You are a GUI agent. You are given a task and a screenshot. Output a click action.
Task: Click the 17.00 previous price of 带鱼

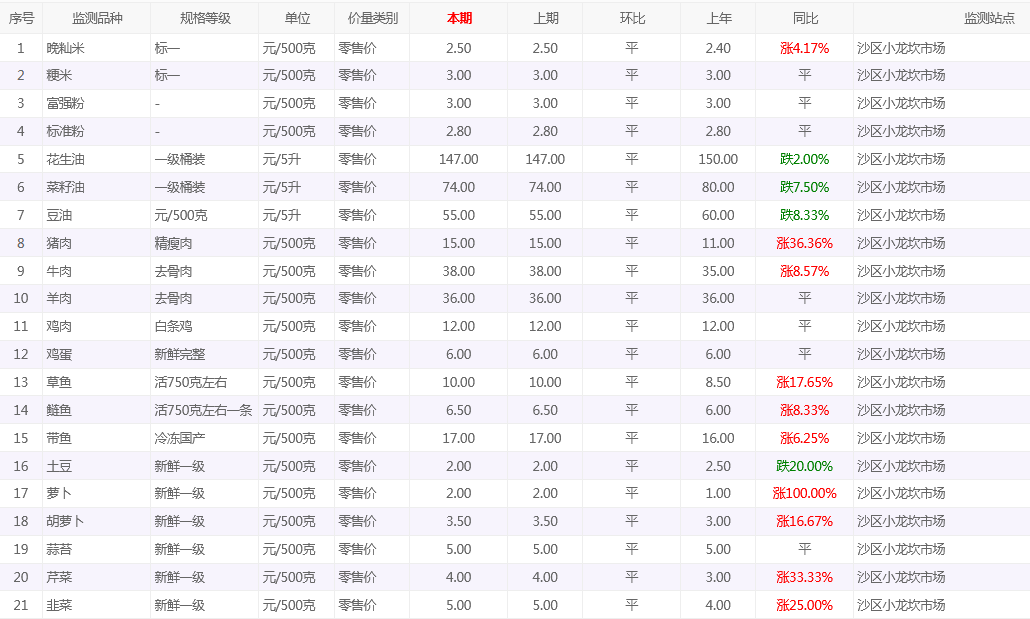[545, 438]
